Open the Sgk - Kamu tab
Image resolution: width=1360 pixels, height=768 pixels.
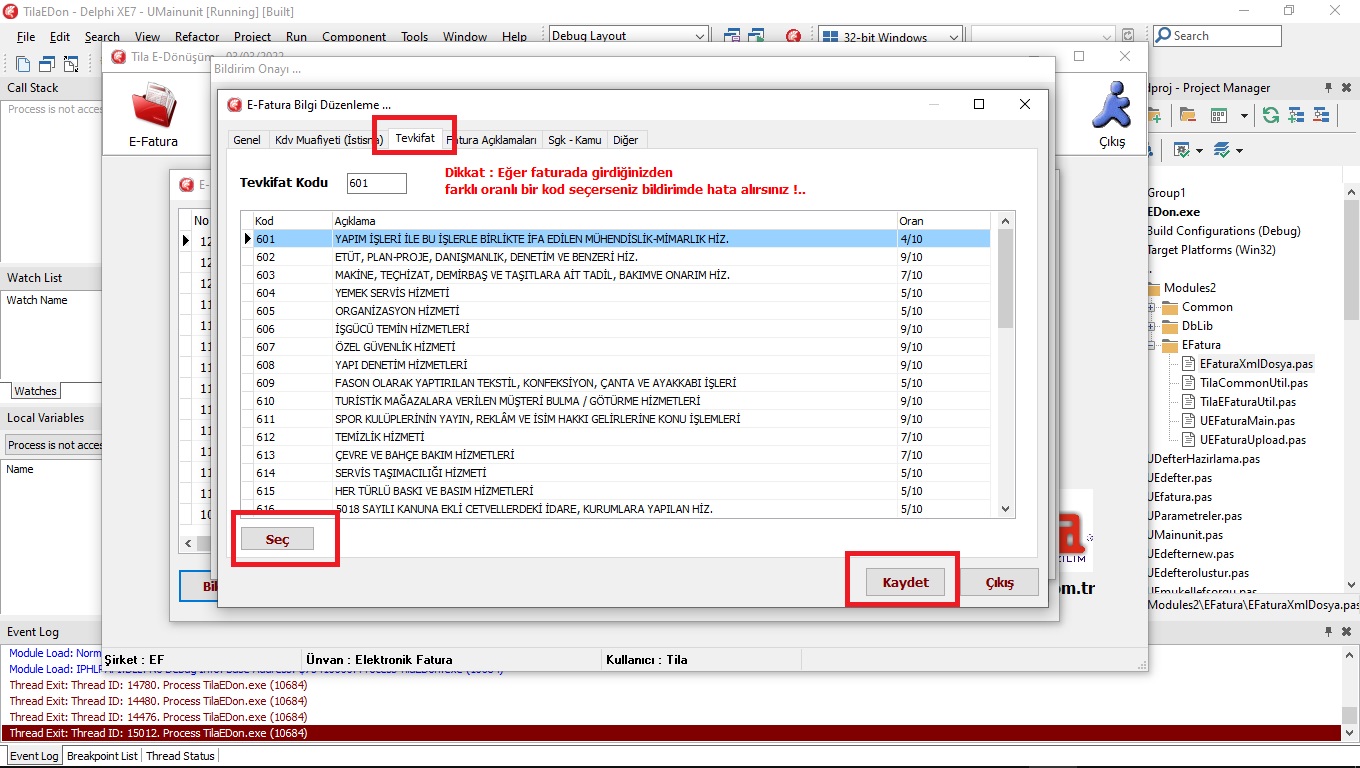click(x=574, y=140)
